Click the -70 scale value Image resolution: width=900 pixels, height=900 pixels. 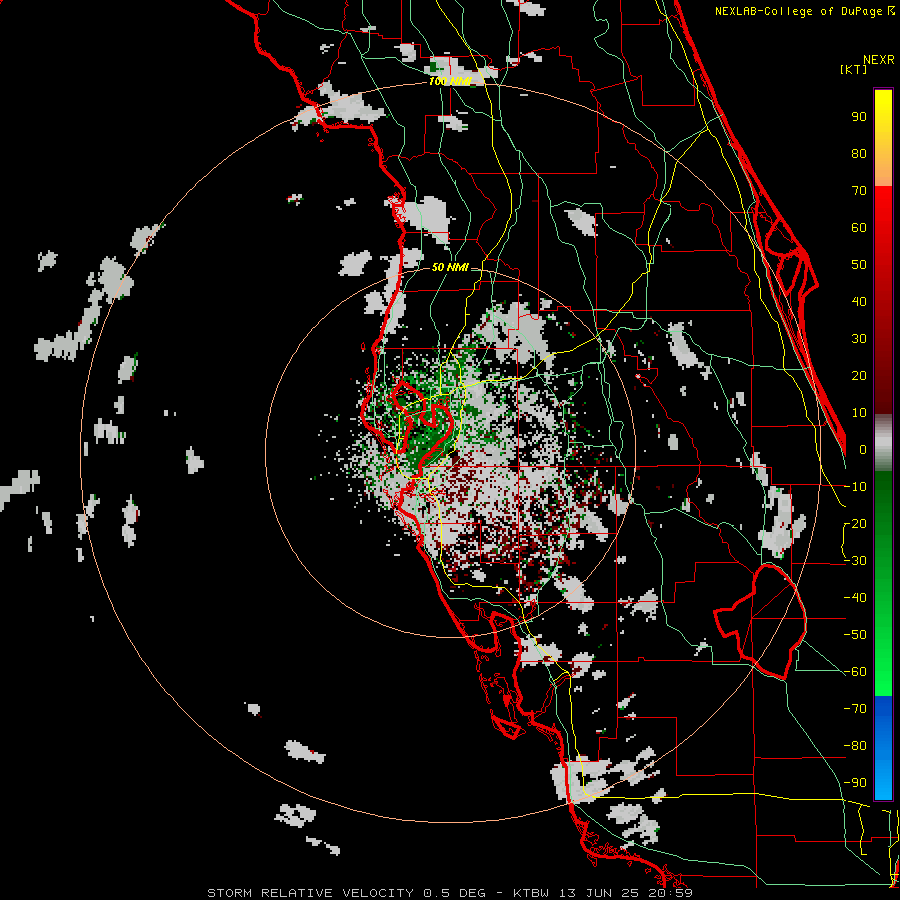click(x=855, y=709)
